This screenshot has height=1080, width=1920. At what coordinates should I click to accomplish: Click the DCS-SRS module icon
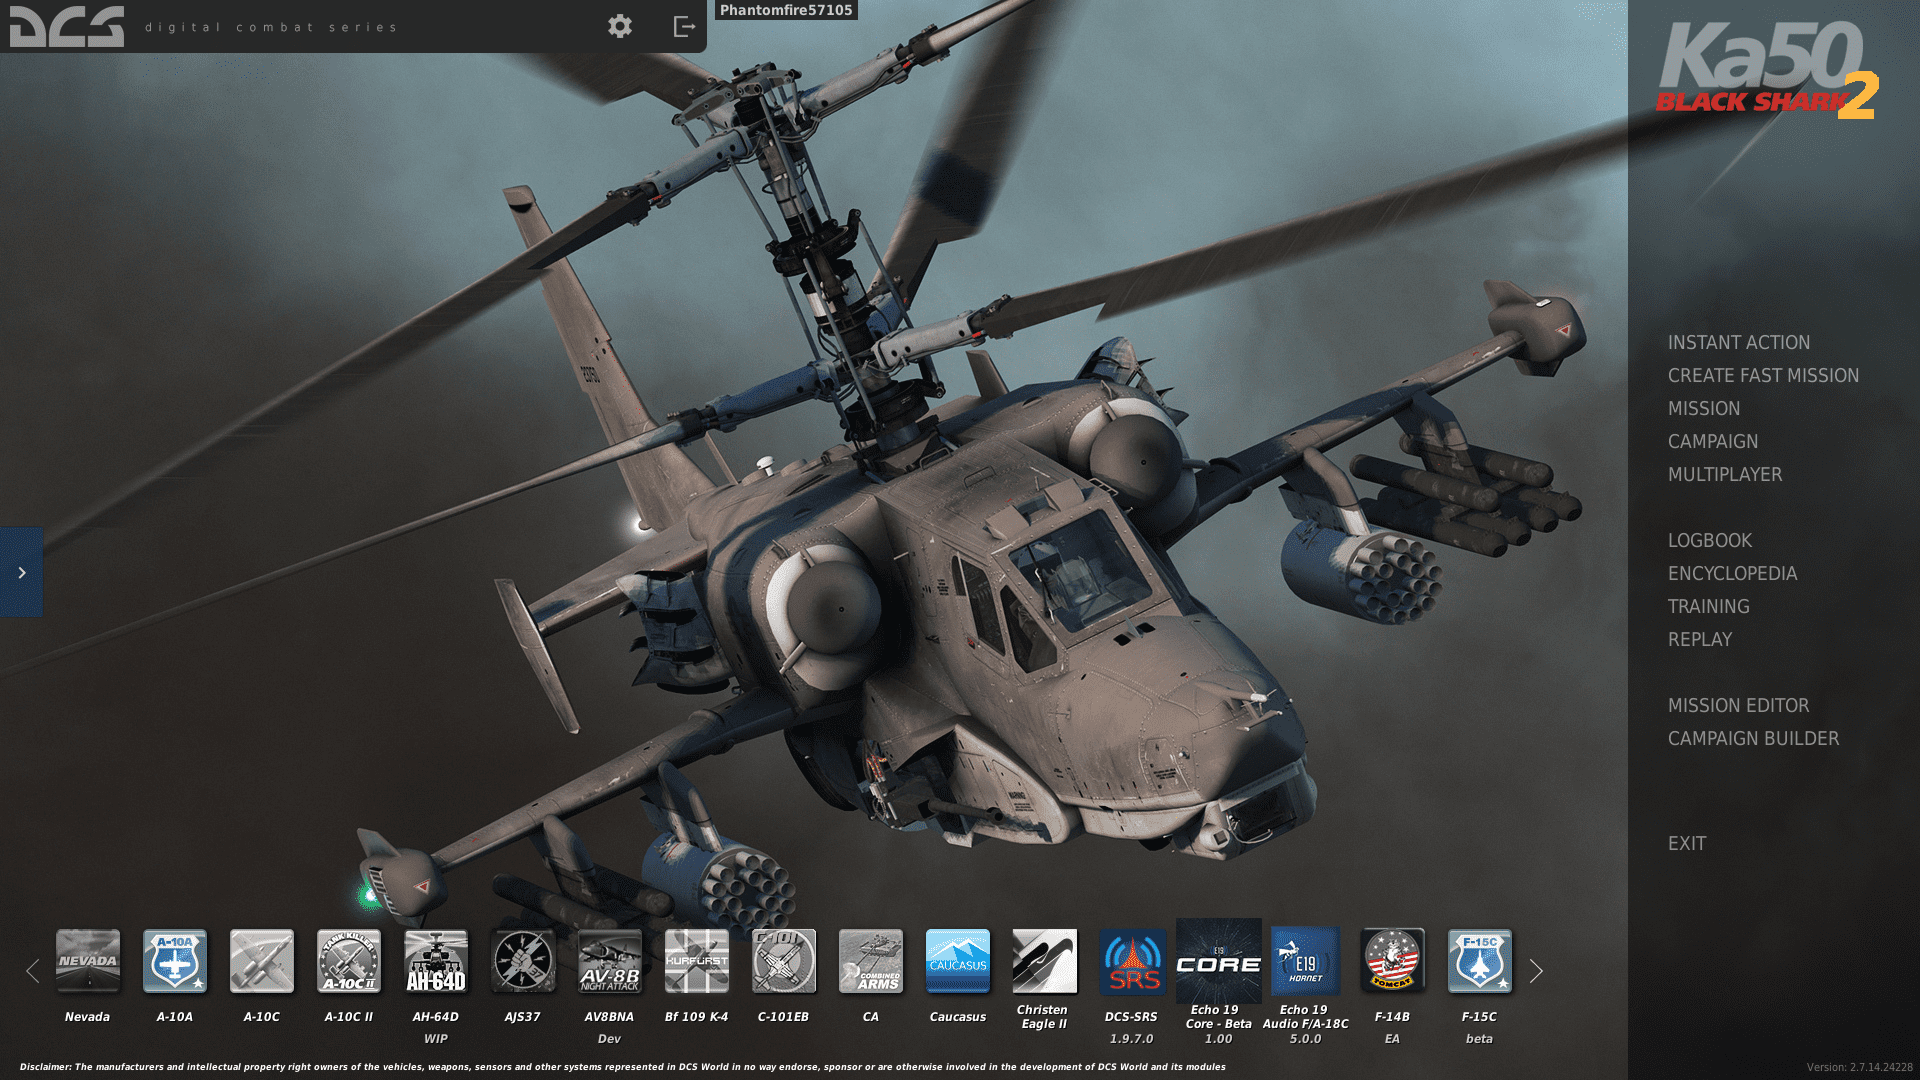click(x=1132, y=961)
